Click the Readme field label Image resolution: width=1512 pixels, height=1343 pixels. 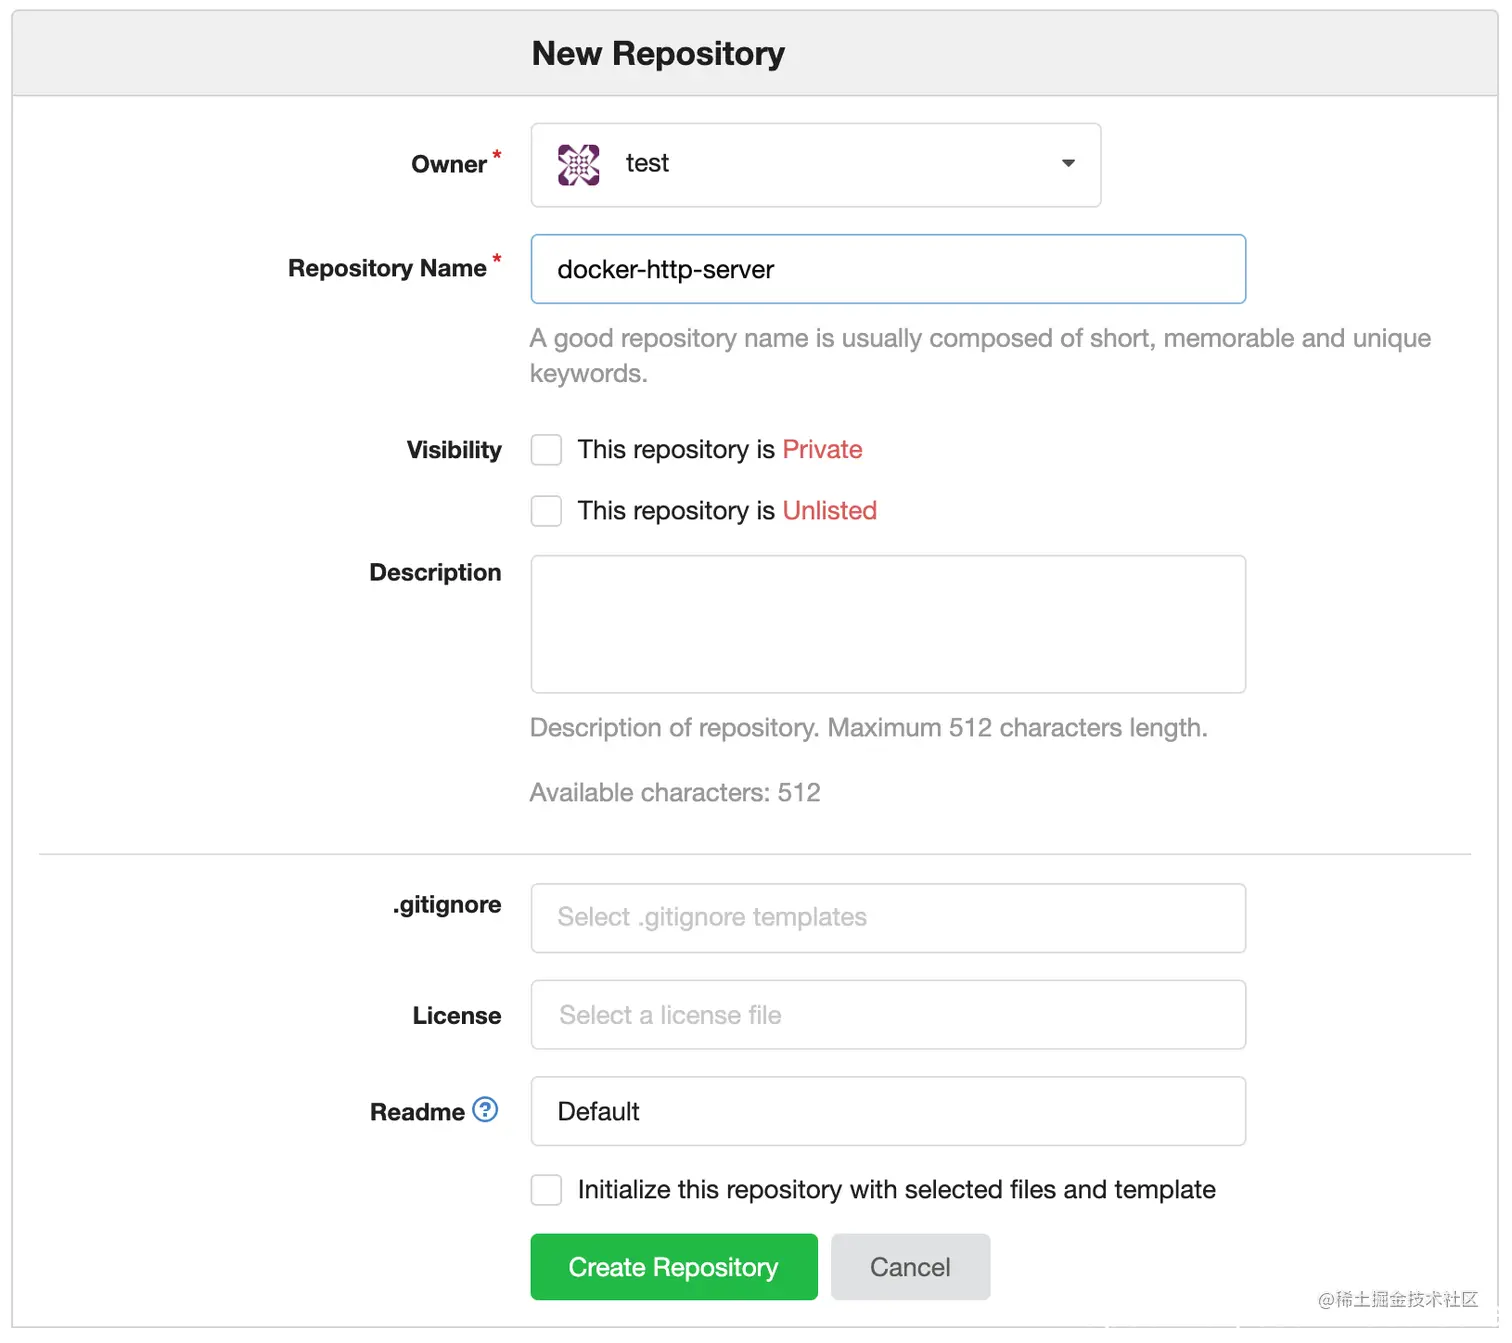click(417, 1112)
